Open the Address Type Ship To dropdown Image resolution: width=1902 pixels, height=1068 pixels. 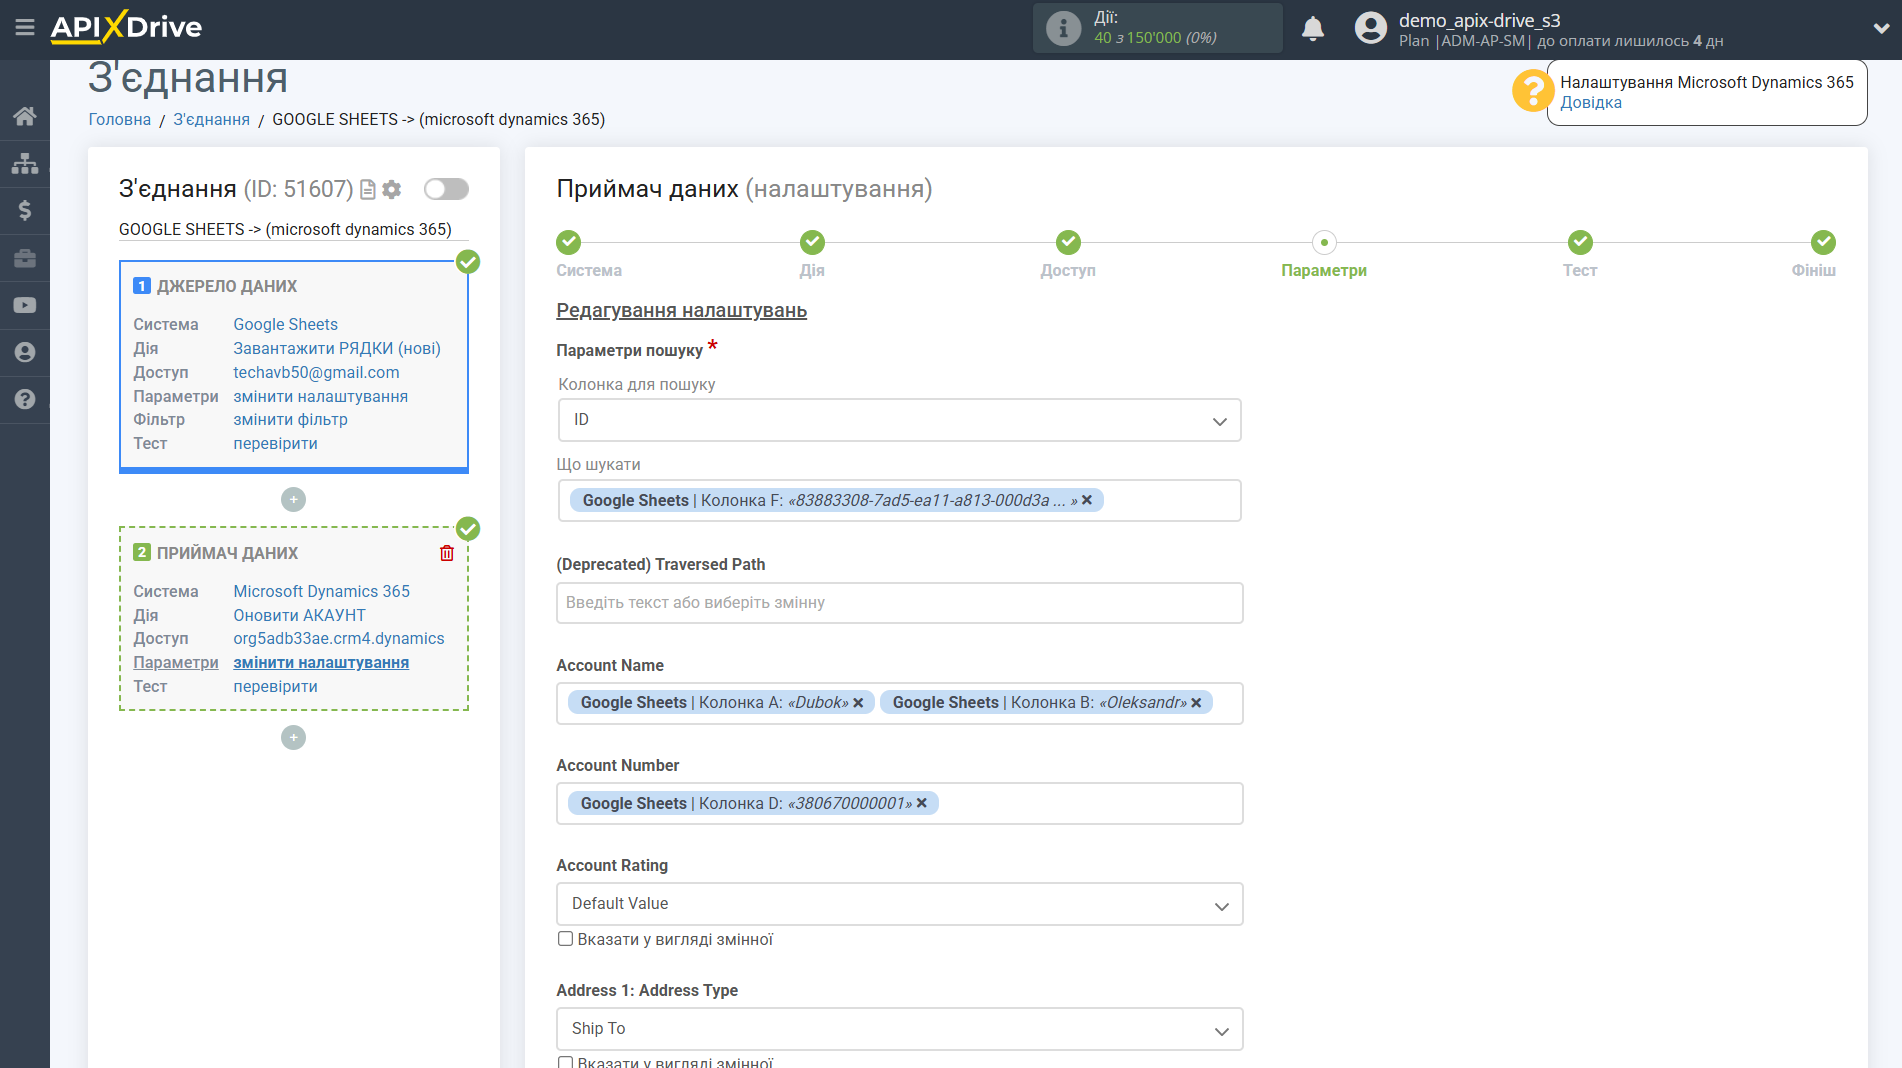[899, 1029]
